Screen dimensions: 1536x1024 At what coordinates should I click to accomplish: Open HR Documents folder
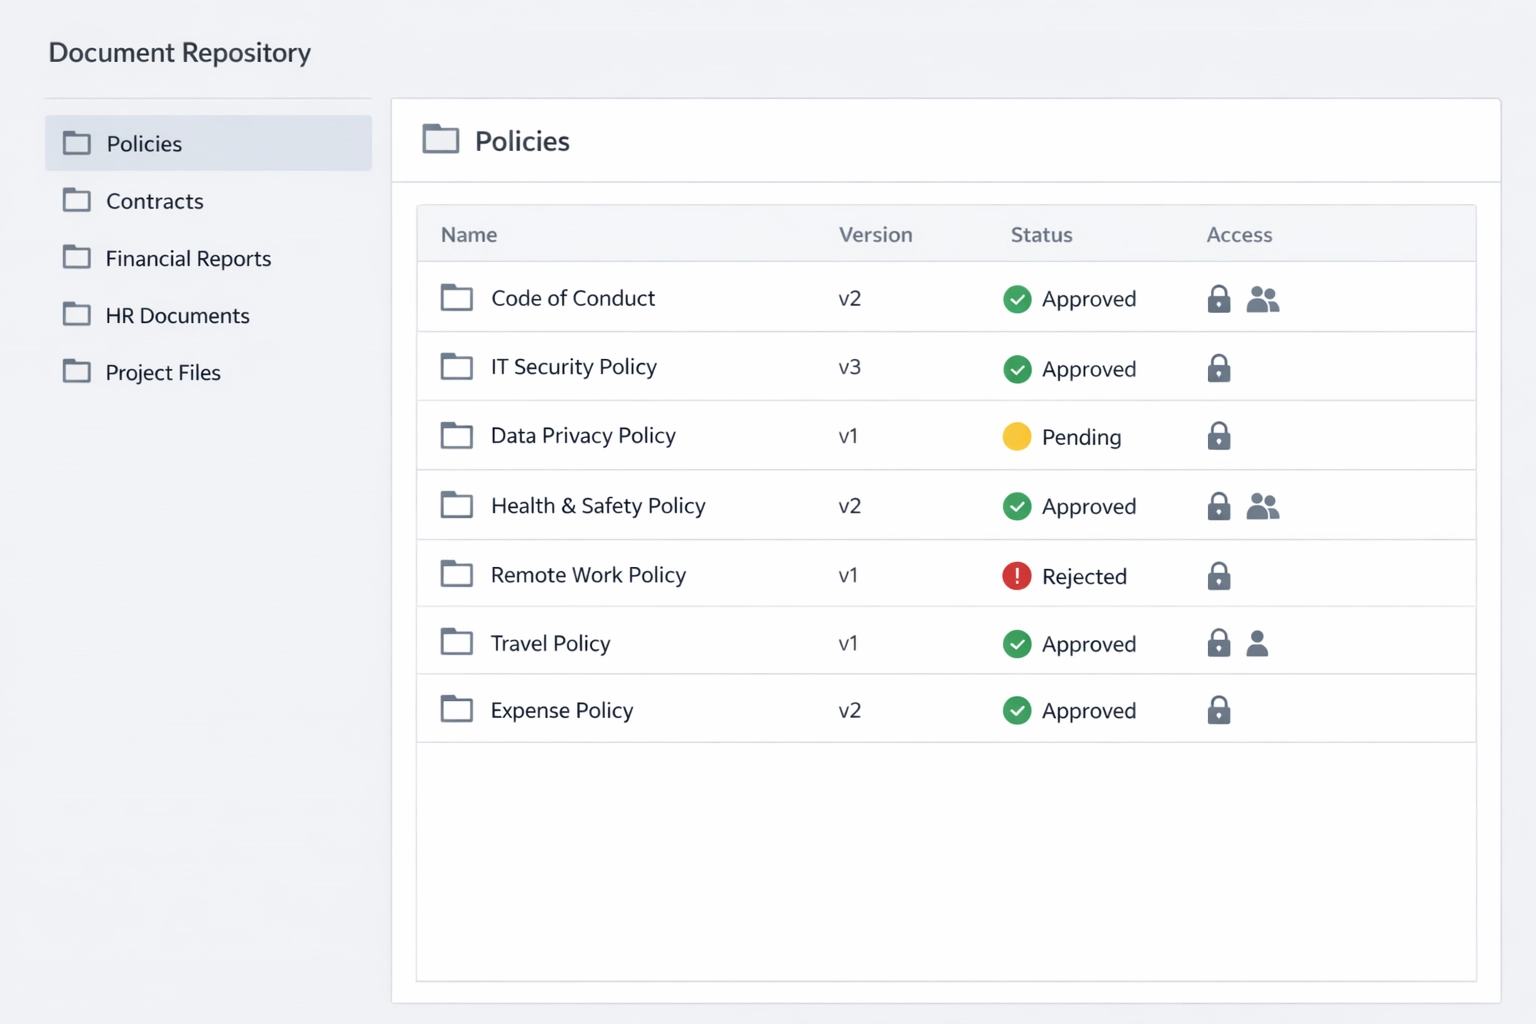pos(177,316)
